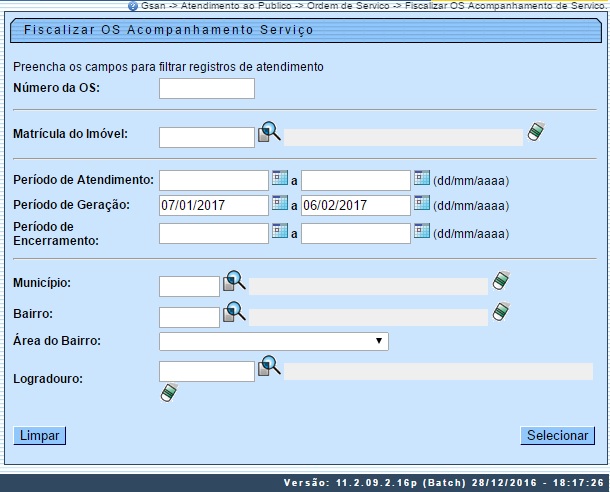Click the grey Município description box
Screen dimensions: 610x492
click(368, 286)
